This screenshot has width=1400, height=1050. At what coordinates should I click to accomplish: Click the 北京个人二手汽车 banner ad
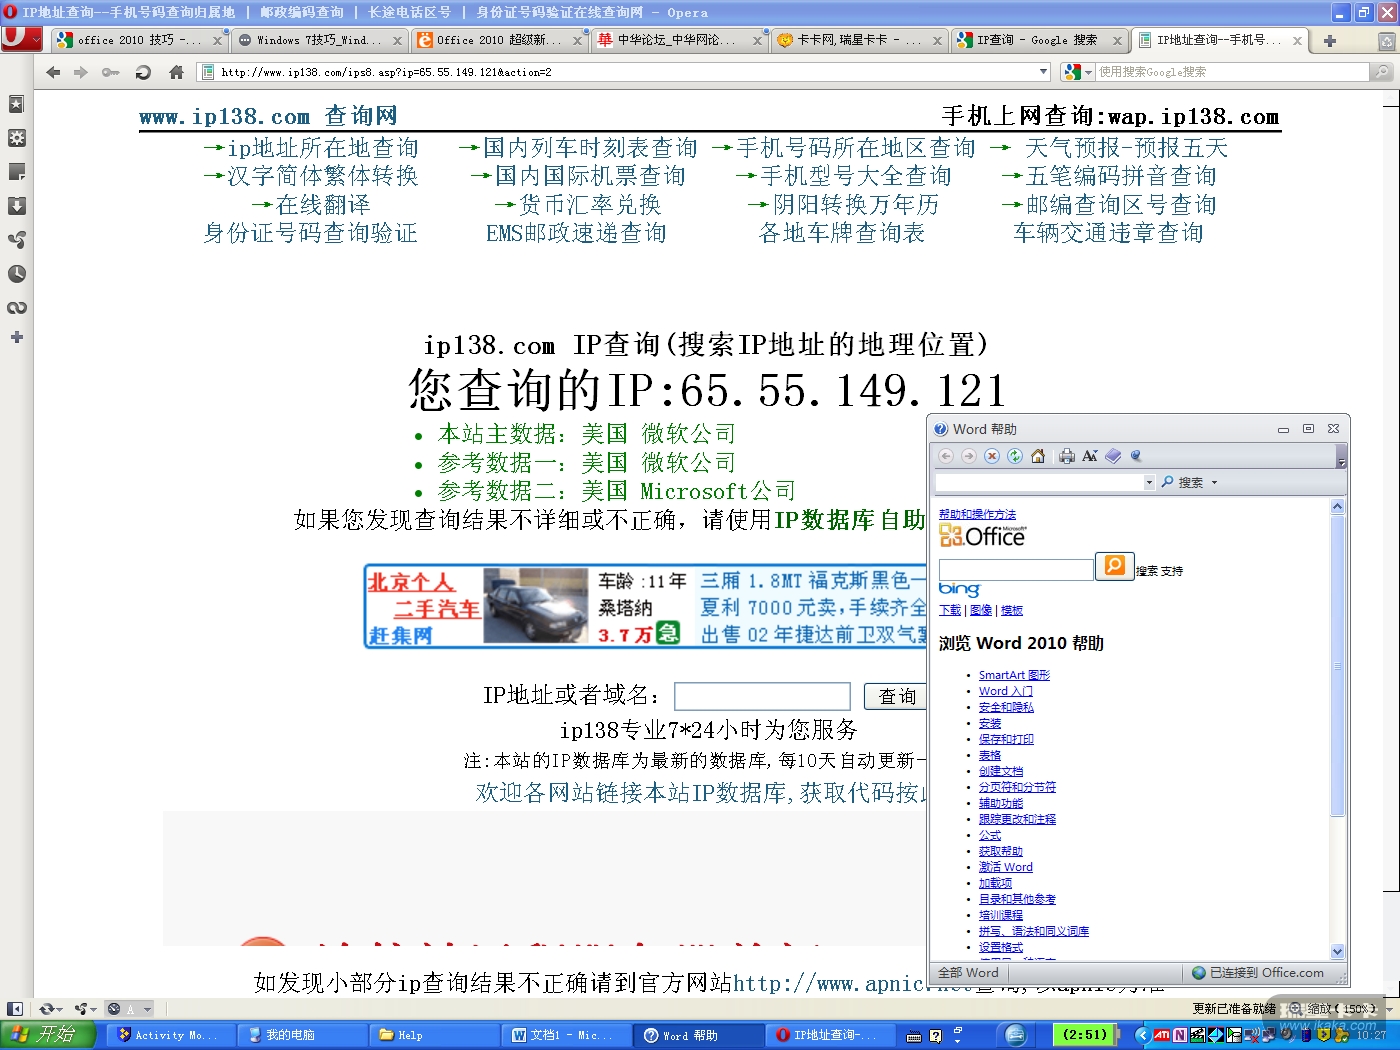(646, 607)
